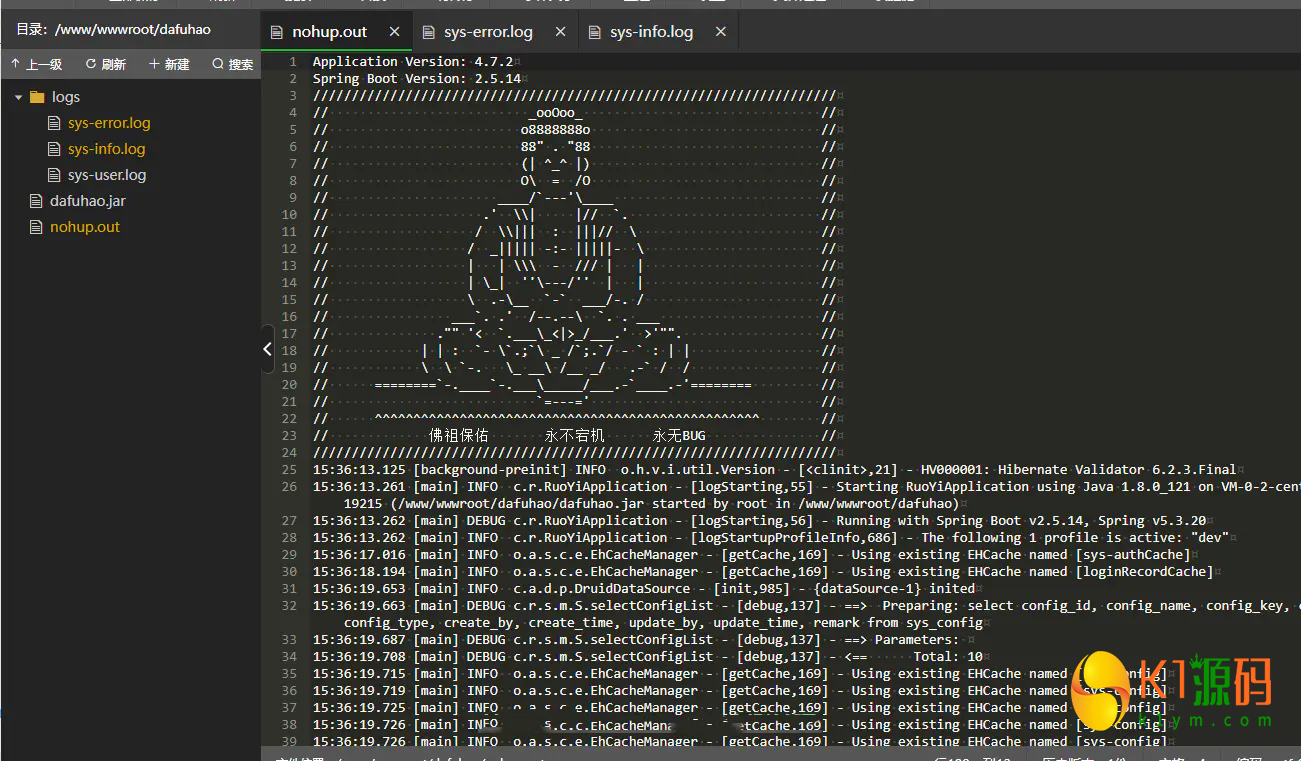Screen dimensions: 1301x761
Task: Click the plus icon for new file
Action: pyautogui.click(x=154, y=64)
